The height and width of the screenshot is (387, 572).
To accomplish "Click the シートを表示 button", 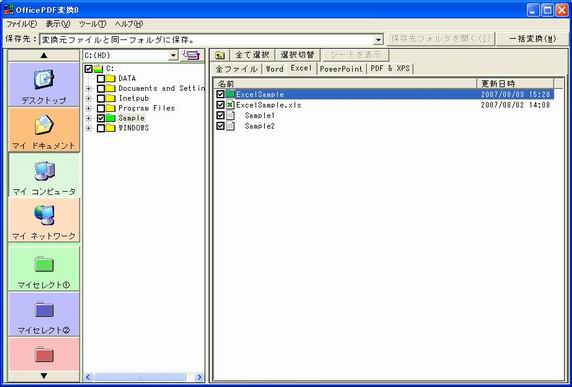I will 356,55.
